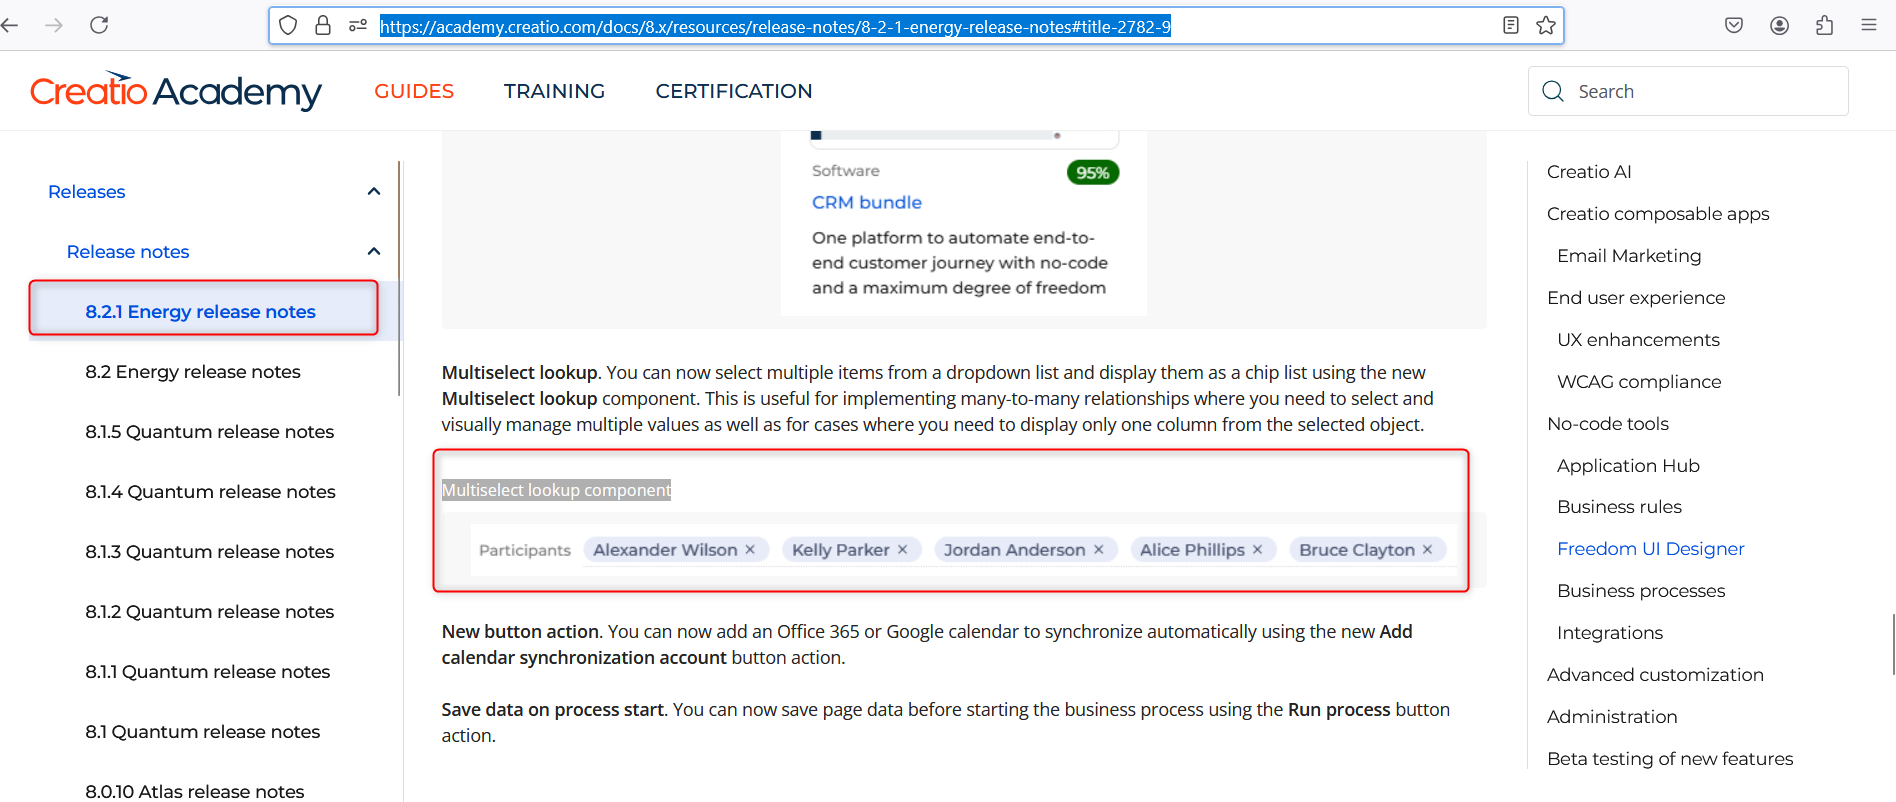Viewport: 1896px width, 802px height.
Task: Bookmark this page with the star icon
Action: click(1546, 25)
